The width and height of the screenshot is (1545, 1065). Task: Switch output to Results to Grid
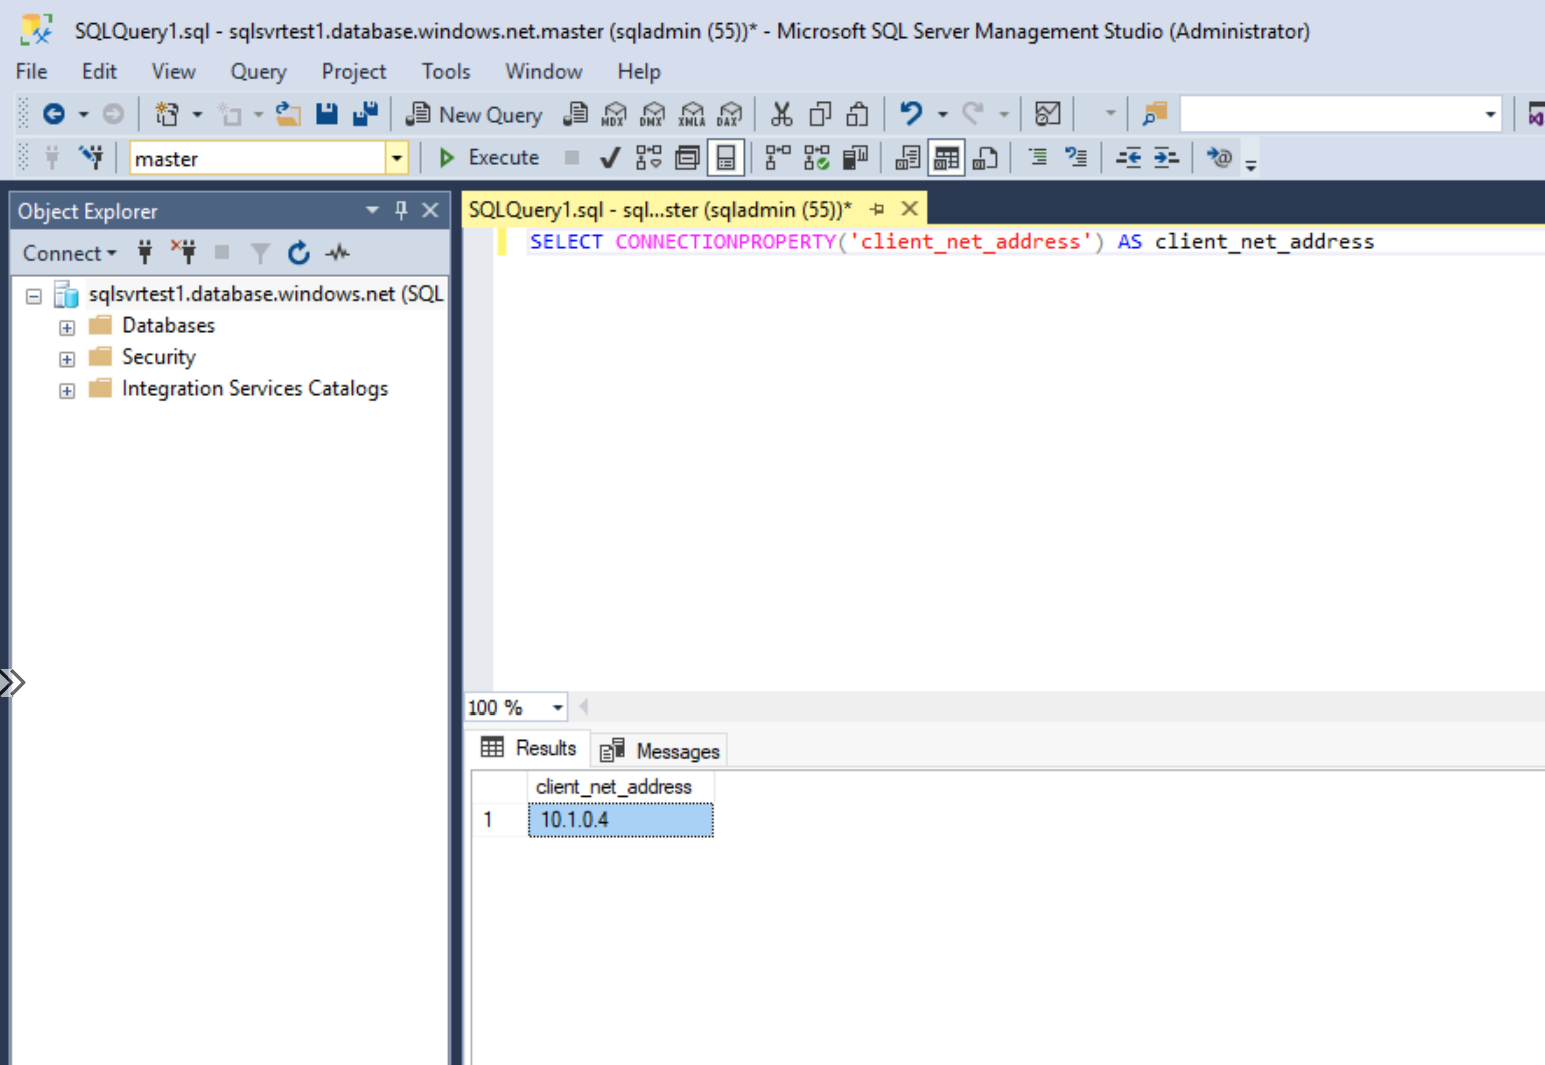click(x=946, y=157)
